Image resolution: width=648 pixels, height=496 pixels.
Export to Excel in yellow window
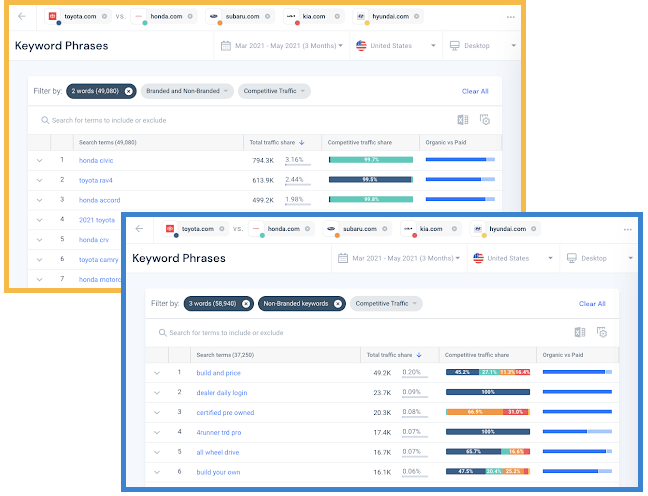[463, 120]
